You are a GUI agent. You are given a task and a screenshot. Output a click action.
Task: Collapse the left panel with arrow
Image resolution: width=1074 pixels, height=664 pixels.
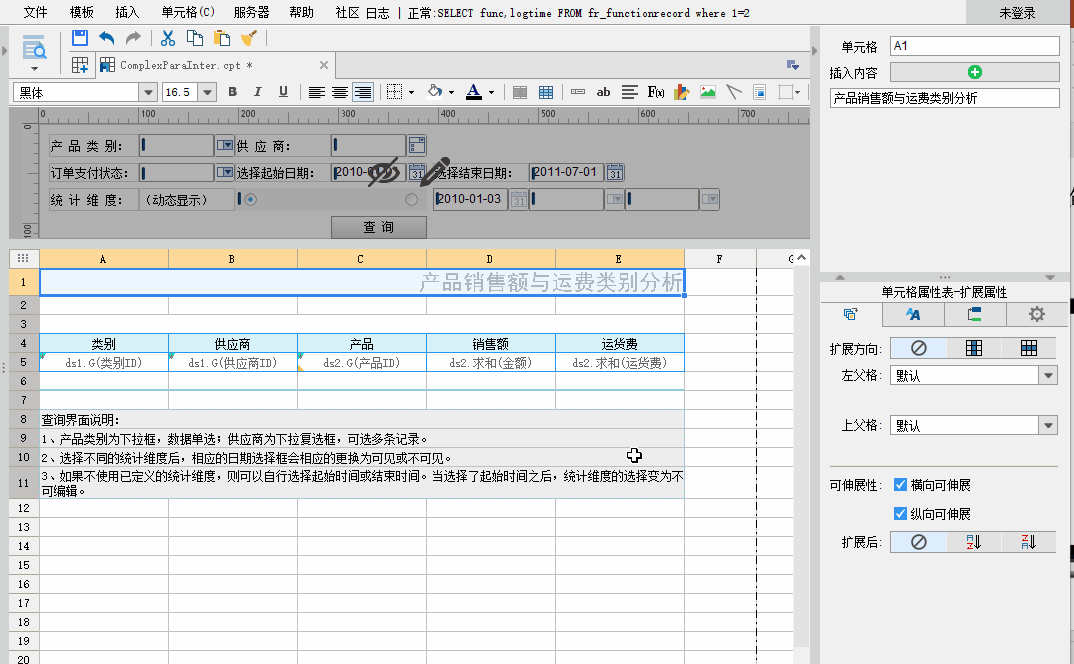[x=5, y=50]
